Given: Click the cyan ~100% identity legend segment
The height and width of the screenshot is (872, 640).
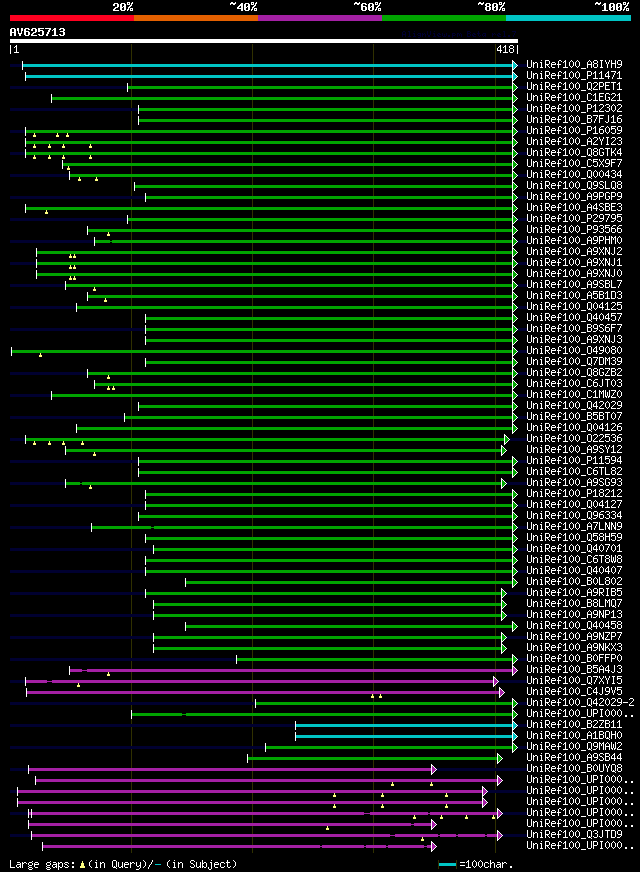Looking at the screenshot, I should click(568, 18).
